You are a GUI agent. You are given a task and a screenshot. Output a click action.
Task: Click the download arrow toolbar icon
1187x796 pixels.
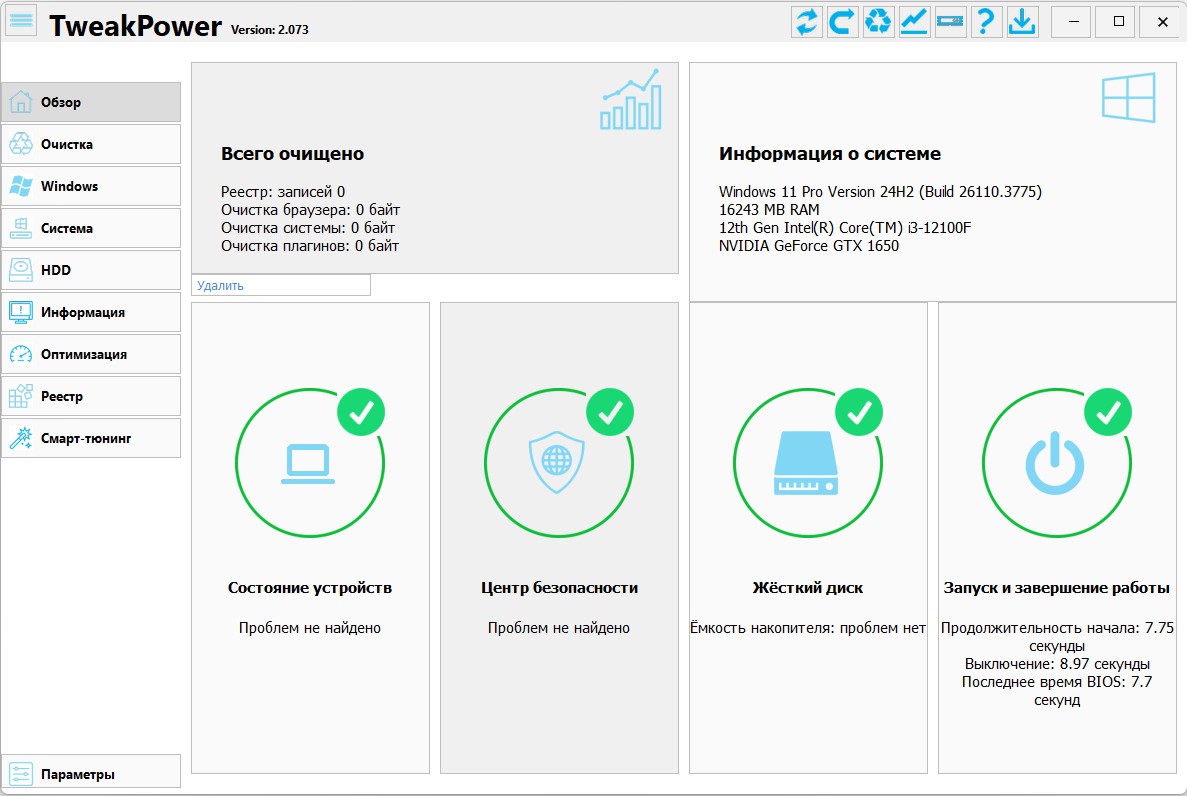point(1022,21)
